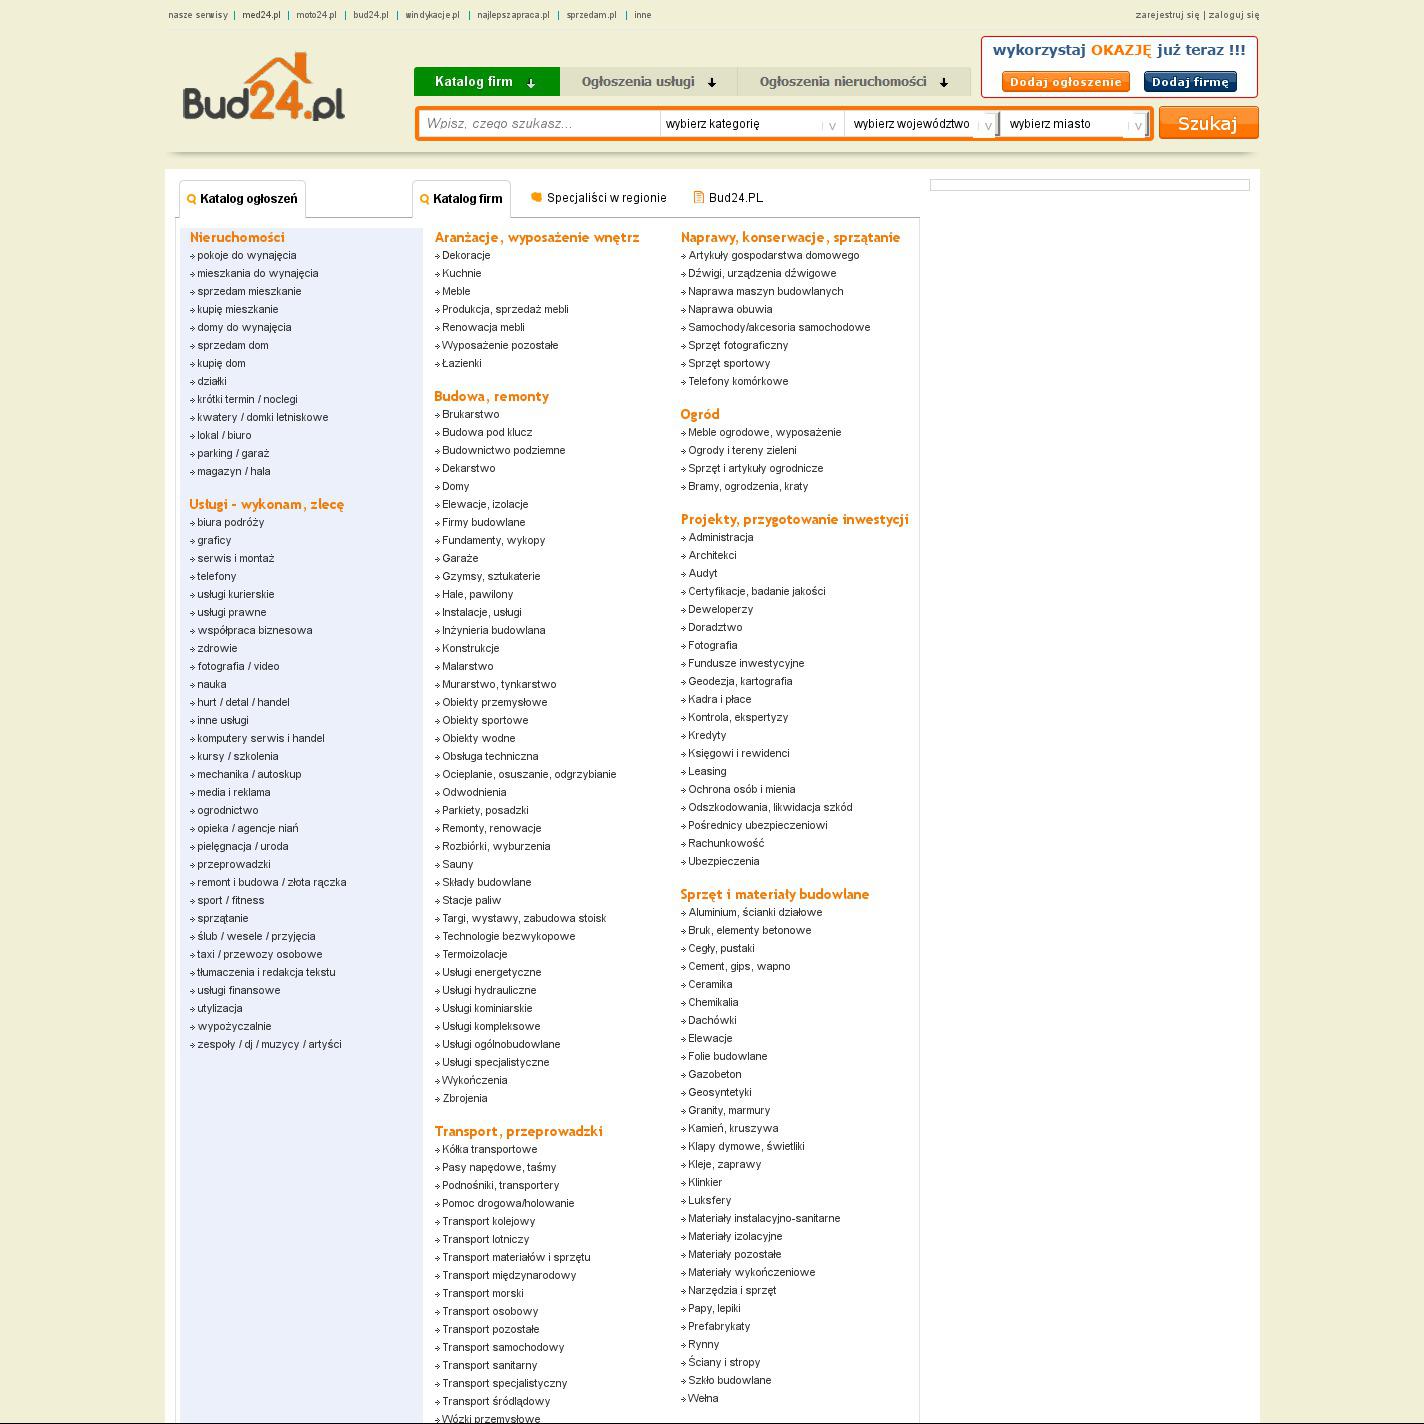Click down arrow on Ogłoszenia usługi
The image size is (1424, 1424).
point(712,83)
